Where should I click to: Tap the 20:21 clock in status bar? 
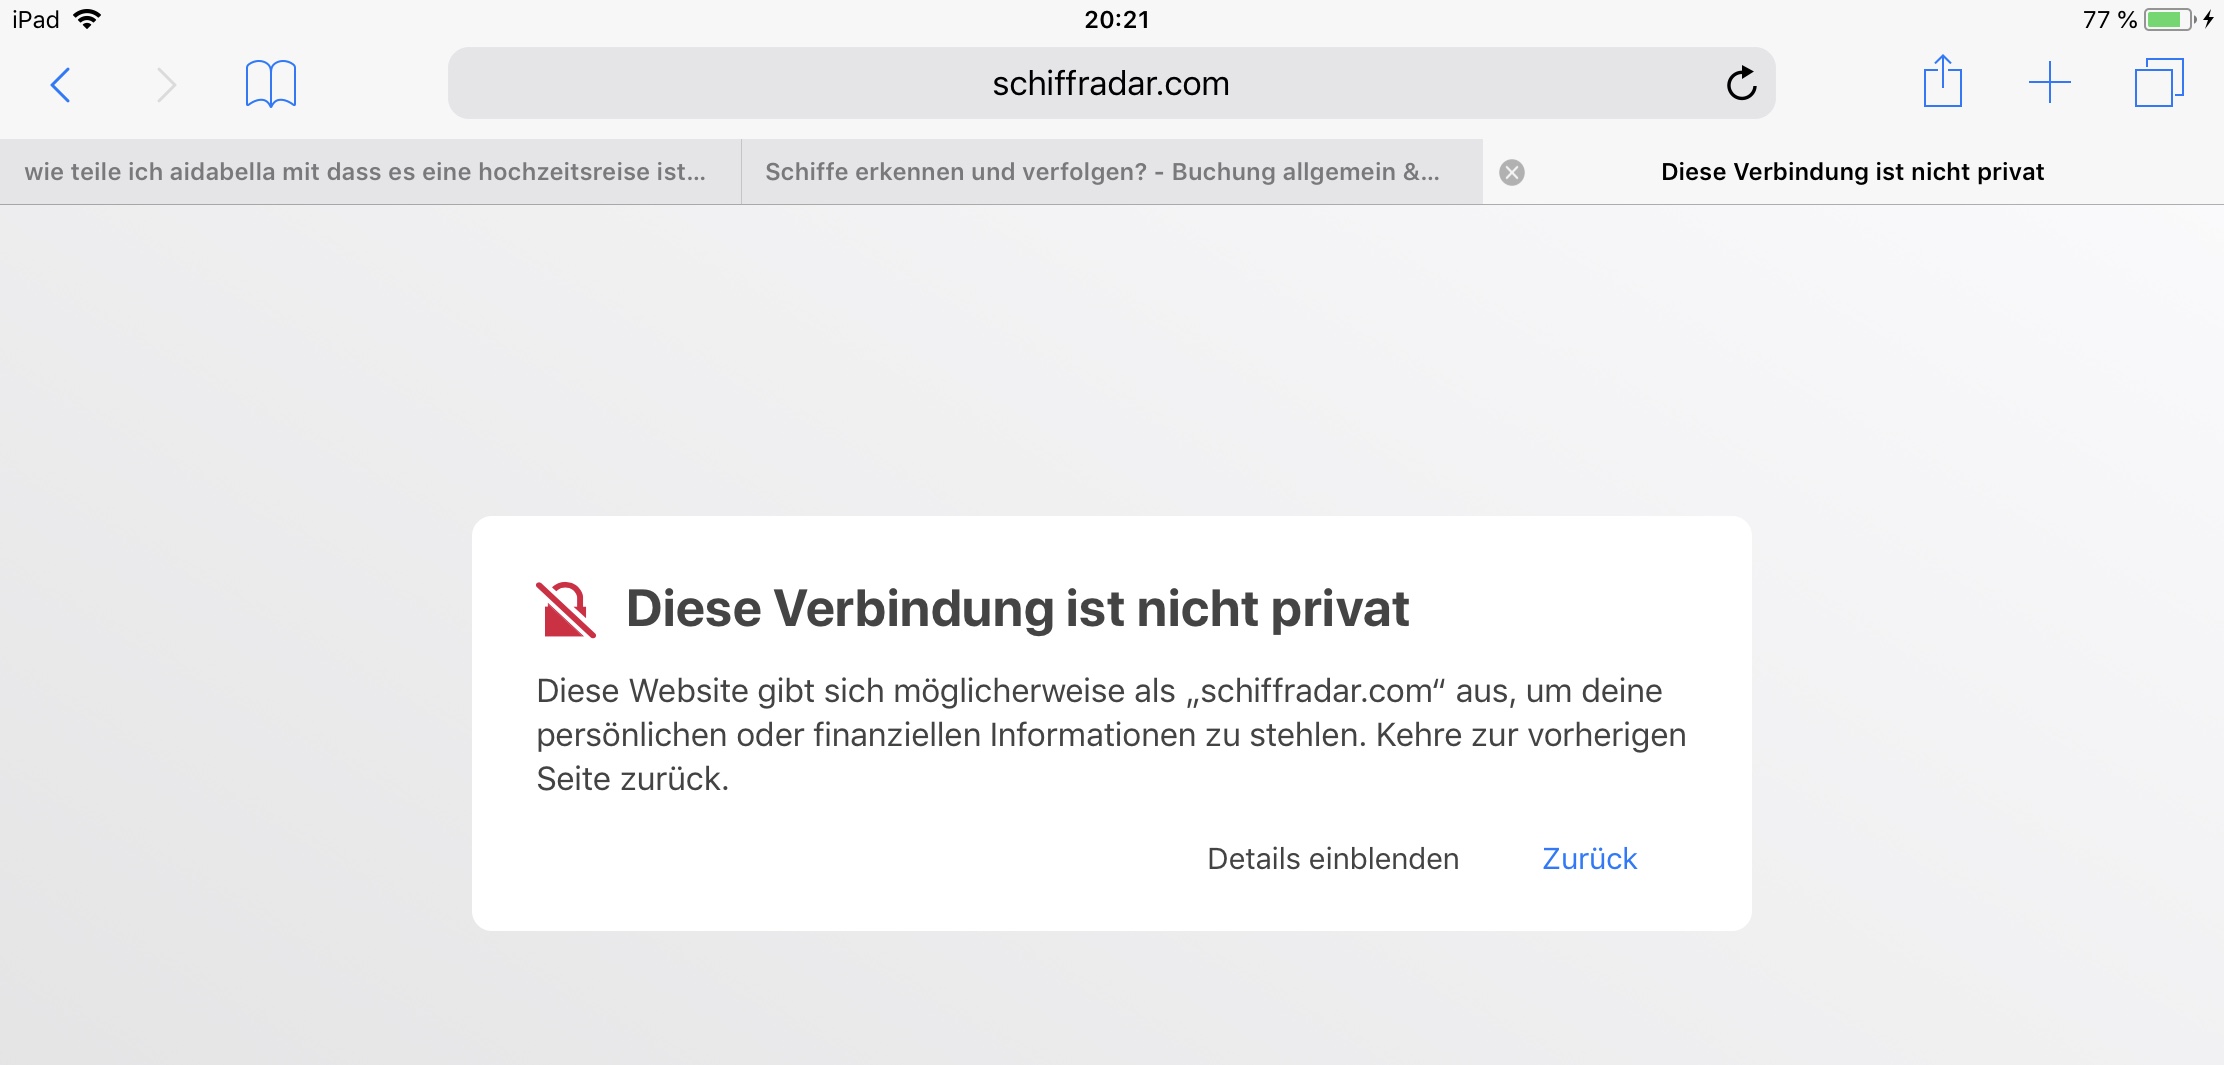click(x=1116, y=19)
